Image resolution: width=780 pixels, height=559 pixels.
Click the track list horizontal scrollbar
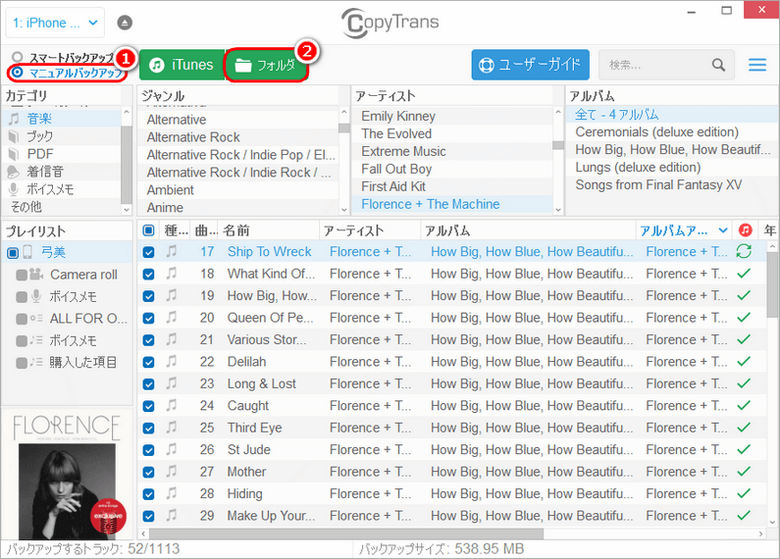[x=346, y=534]
